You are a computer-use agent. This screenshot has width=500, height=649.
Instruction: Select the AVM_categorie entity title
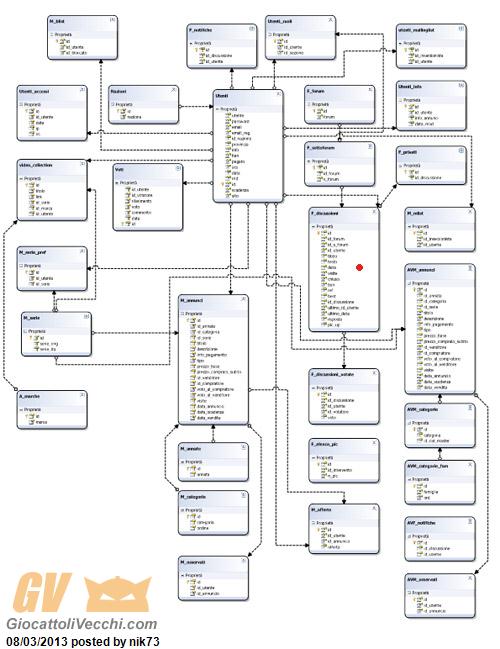coord(422,409)
